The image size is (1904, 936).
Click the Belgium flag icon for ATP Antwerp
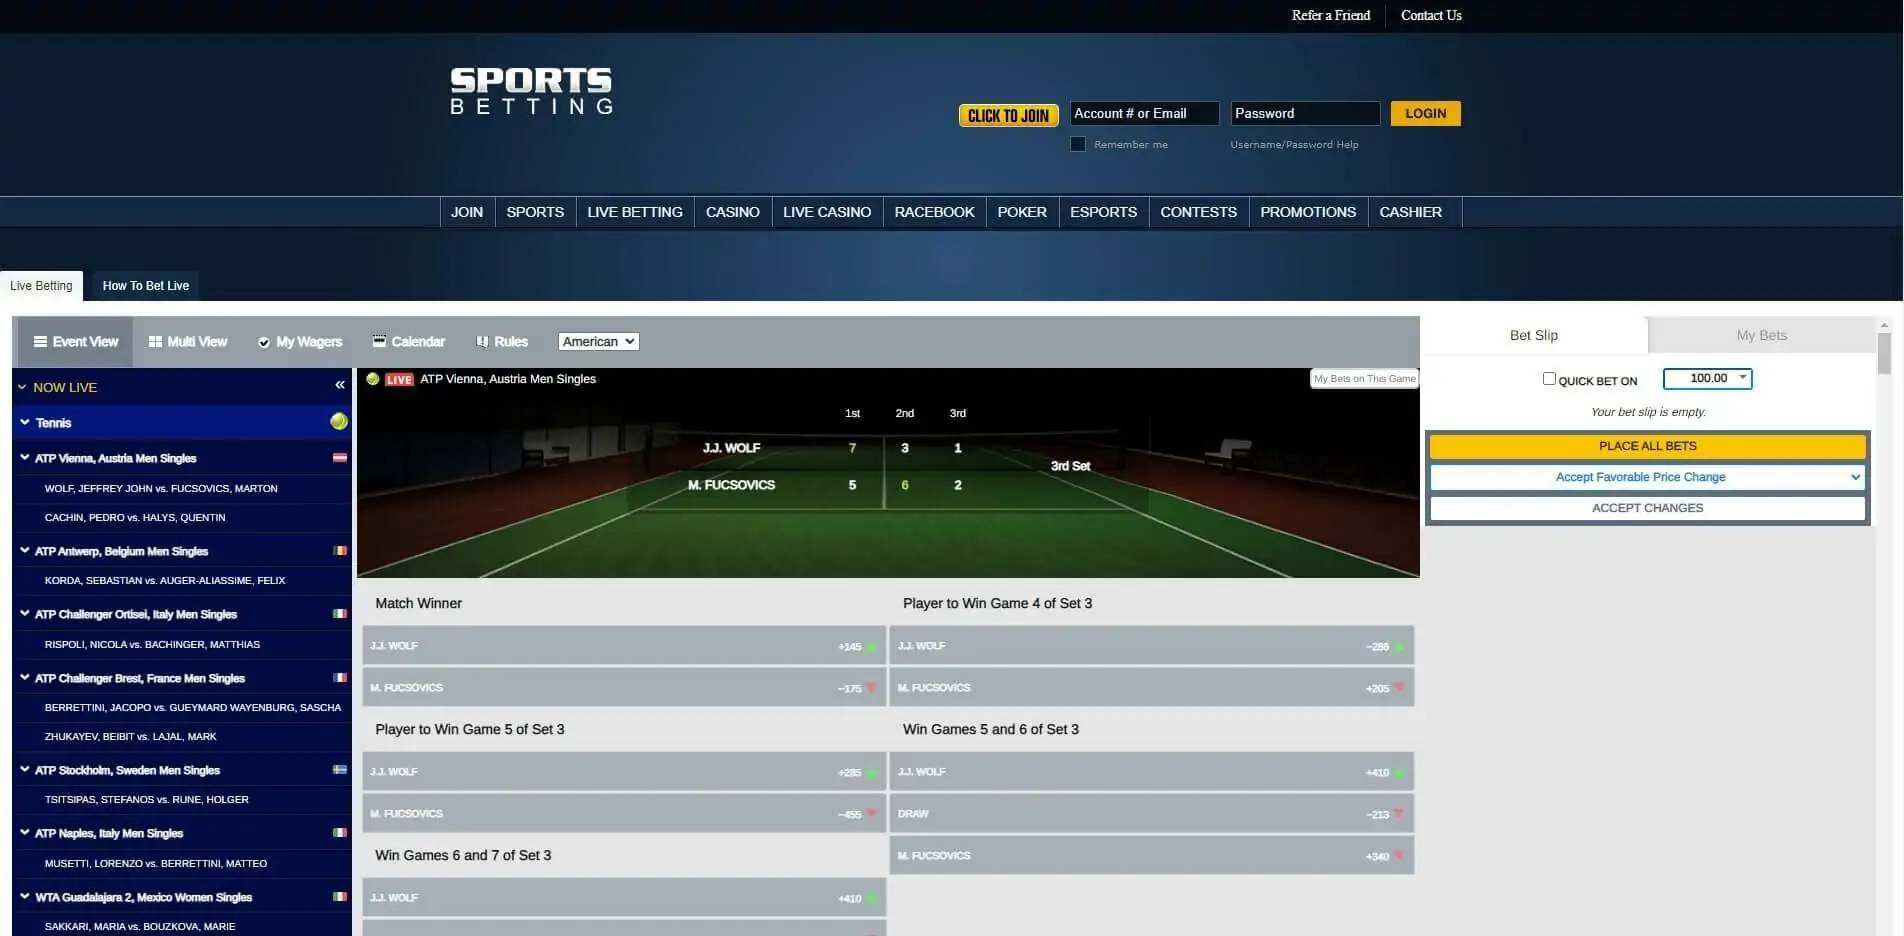pyautogui.click(x=340, y=551)
